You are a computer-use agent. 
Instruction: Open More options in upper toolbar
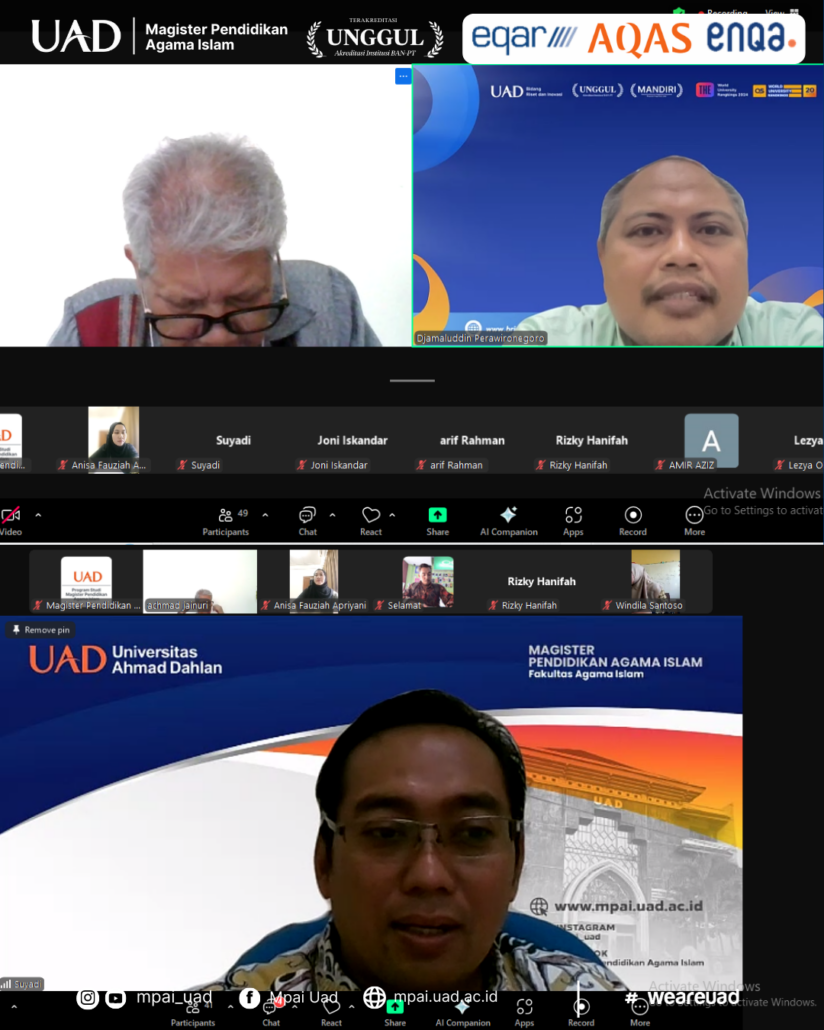[x=694, y=522]
